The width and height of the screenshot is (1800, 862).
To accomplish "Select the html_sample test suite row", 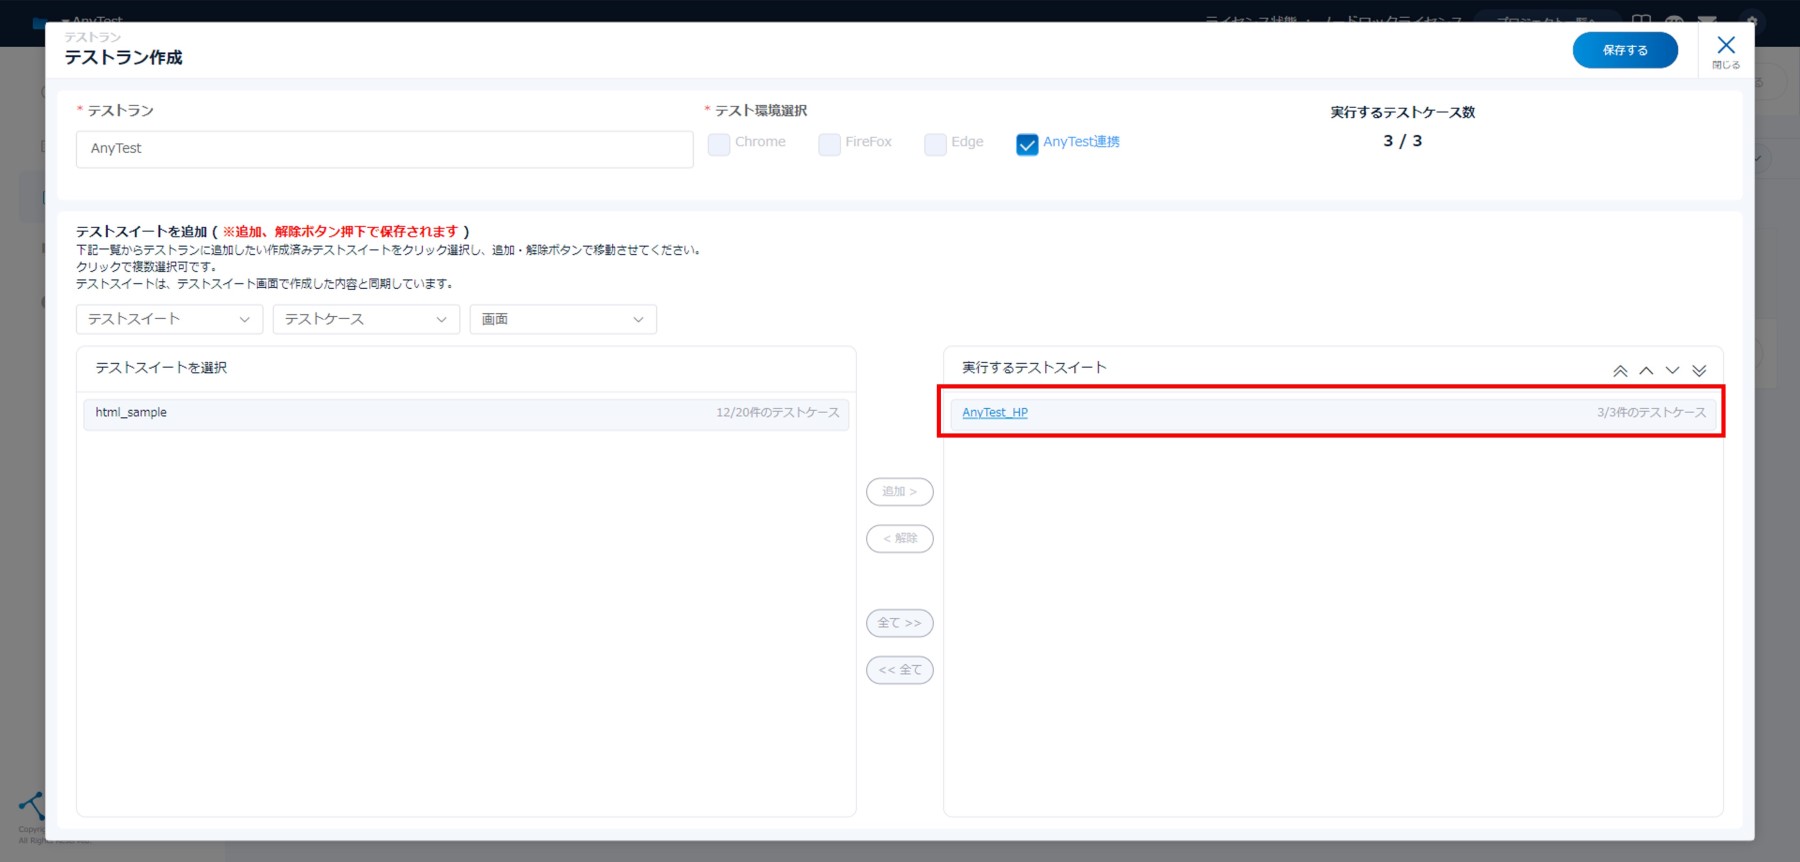I will click(x=466, y=414).
